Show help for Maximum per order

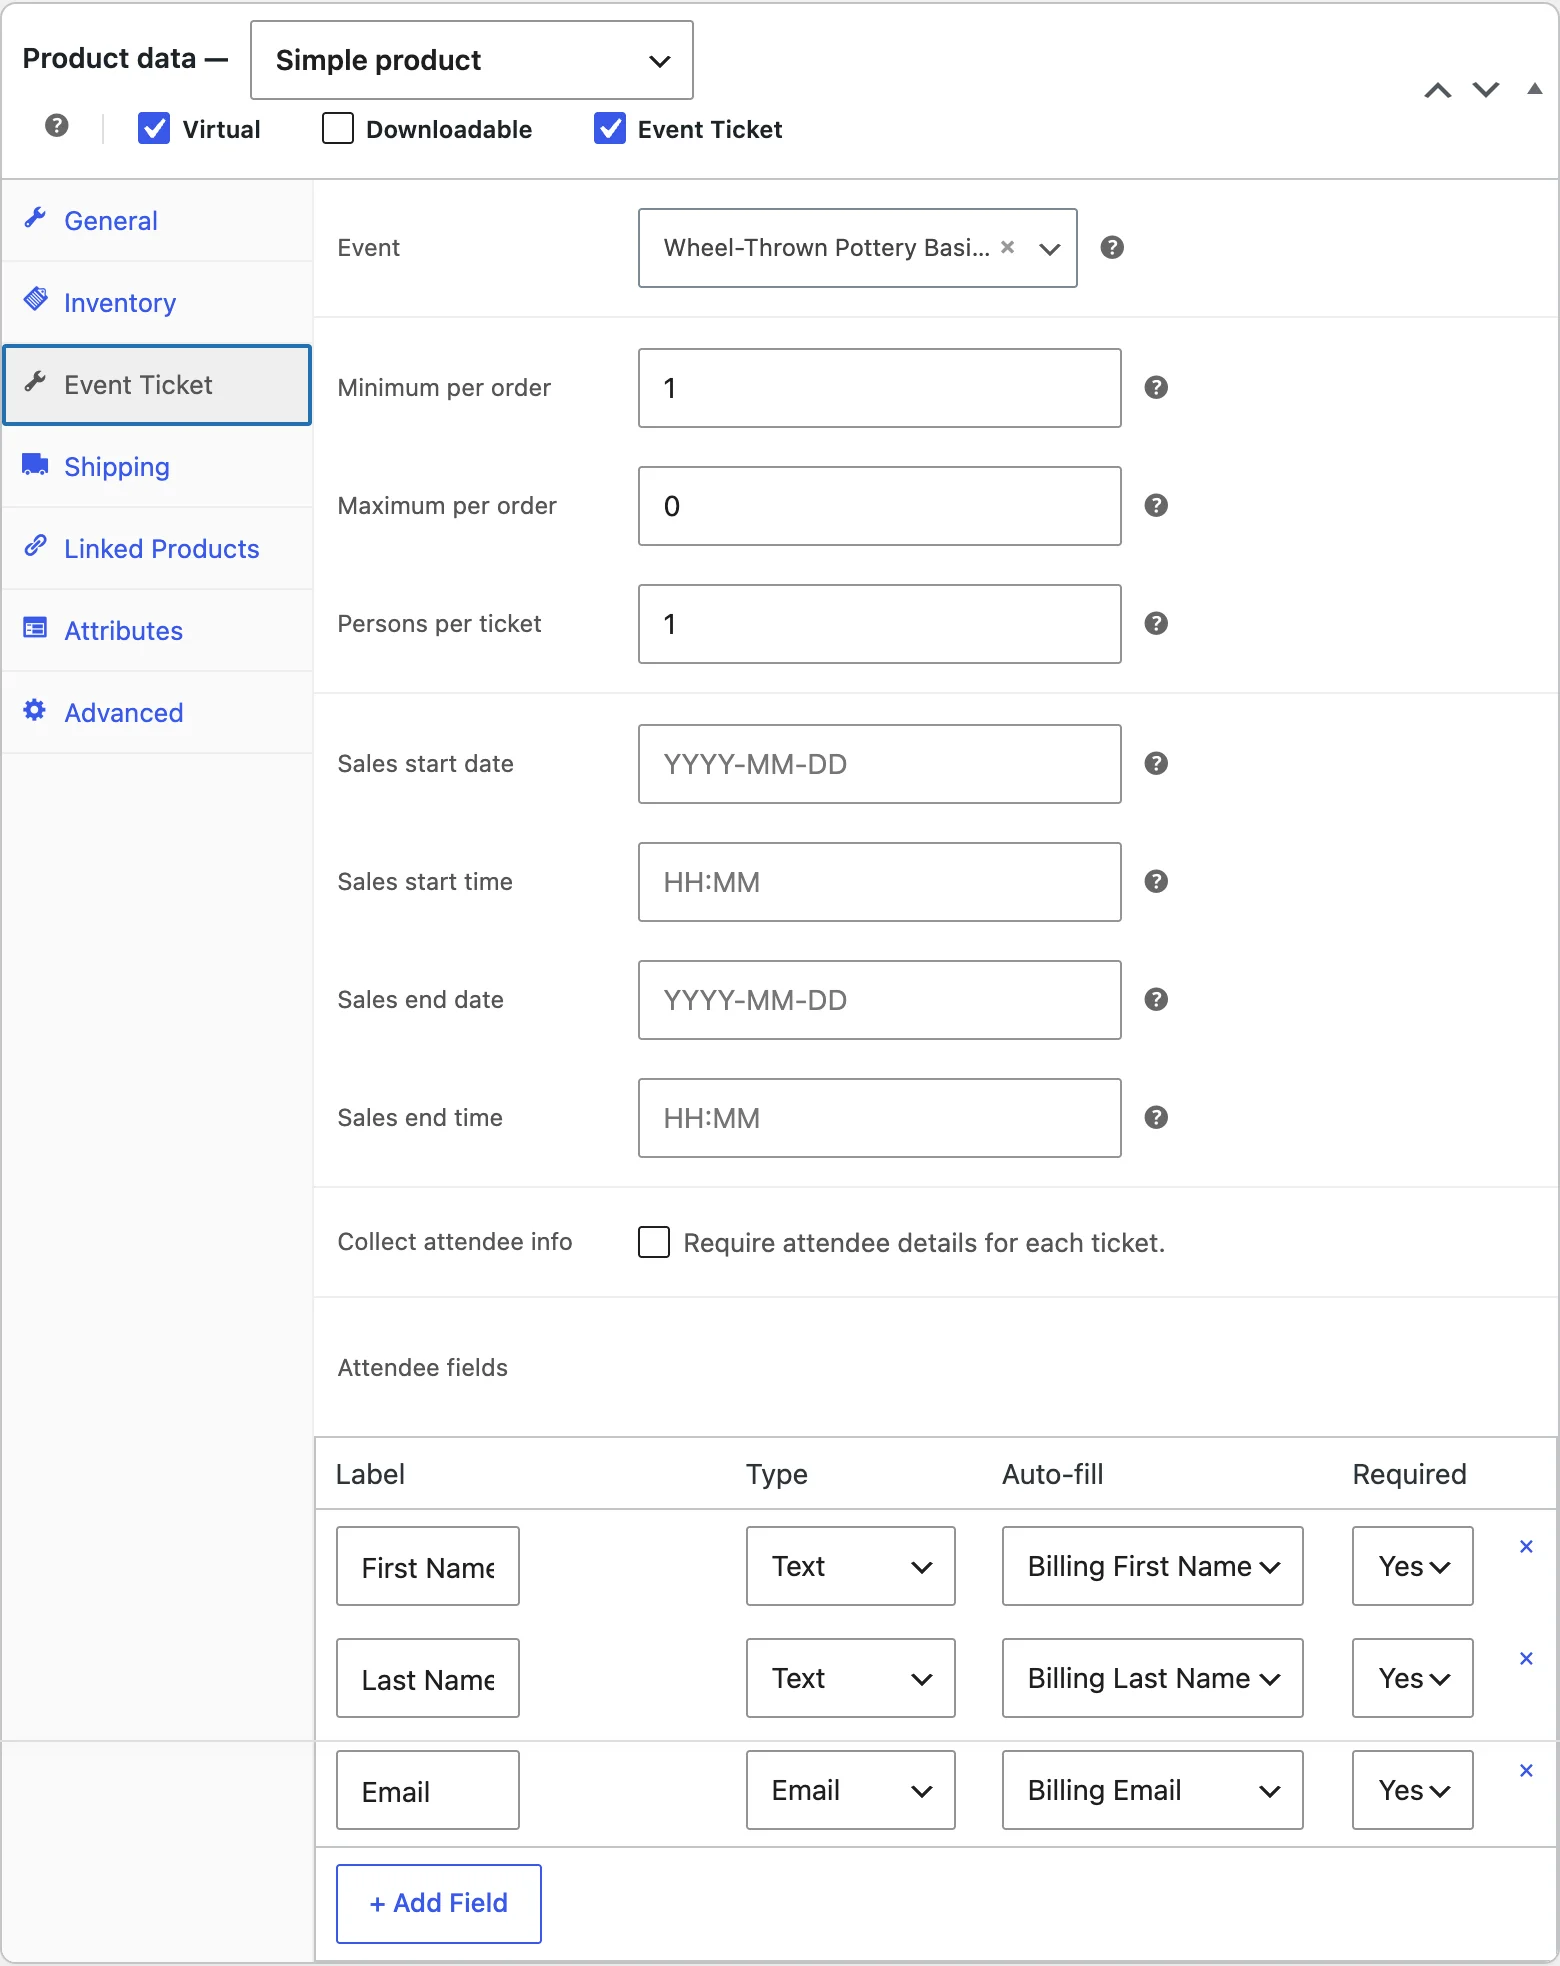click(x=1156, y=506)
